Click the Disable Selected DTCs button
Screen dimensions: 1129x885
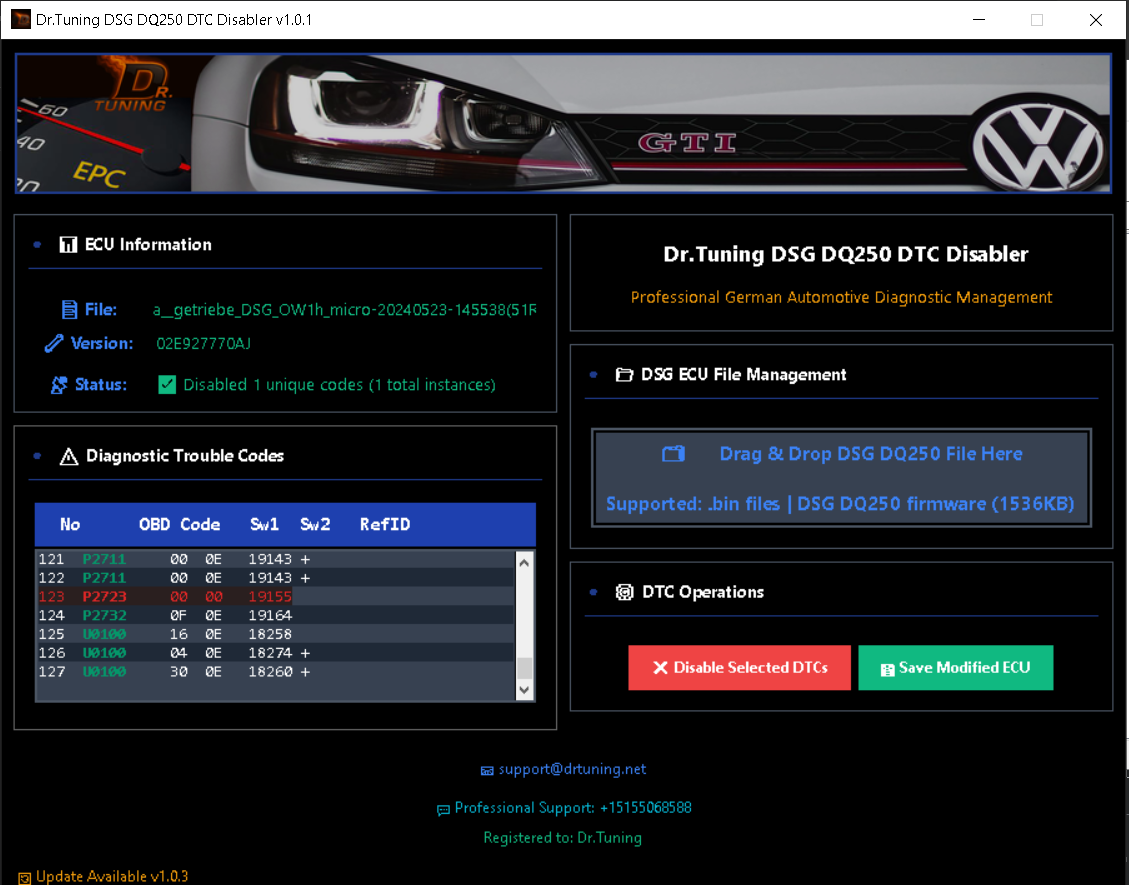tap(739, 668)
